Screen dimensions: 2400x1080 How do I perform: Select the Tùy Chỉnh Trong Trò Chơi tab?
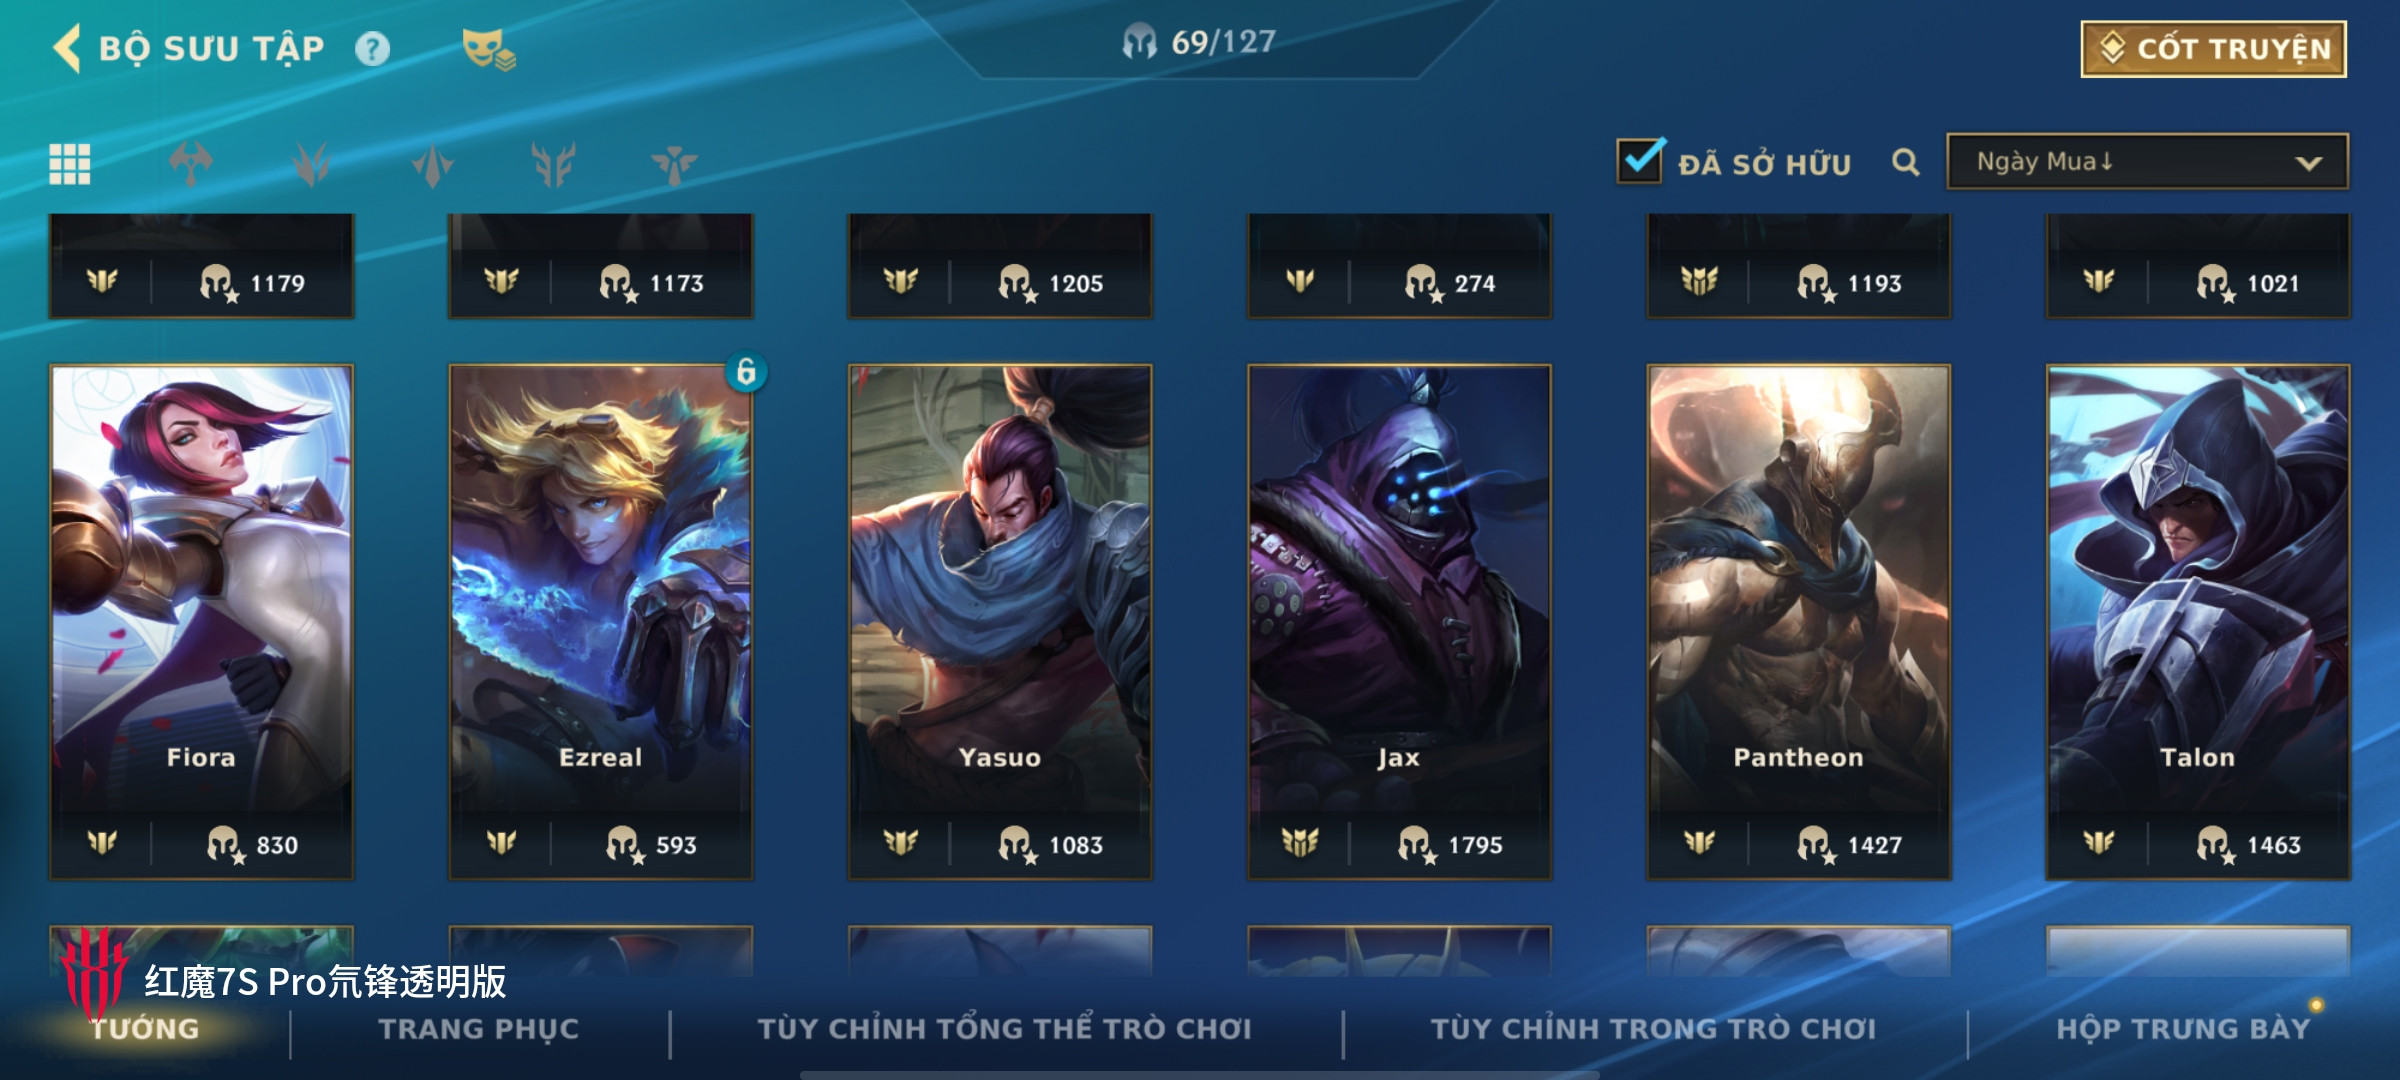point(1653,1029)
